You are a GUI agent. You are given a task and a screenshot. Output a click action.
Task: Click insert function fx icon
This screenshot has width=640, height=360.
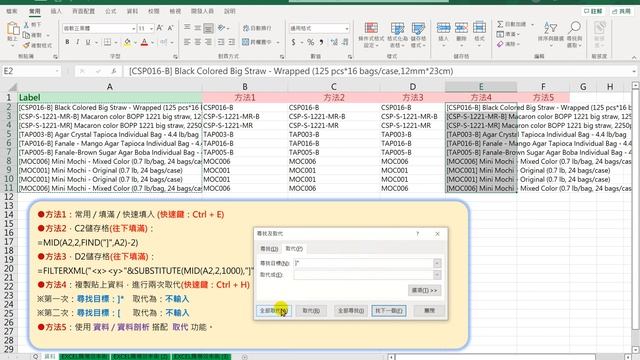[114, 71]
